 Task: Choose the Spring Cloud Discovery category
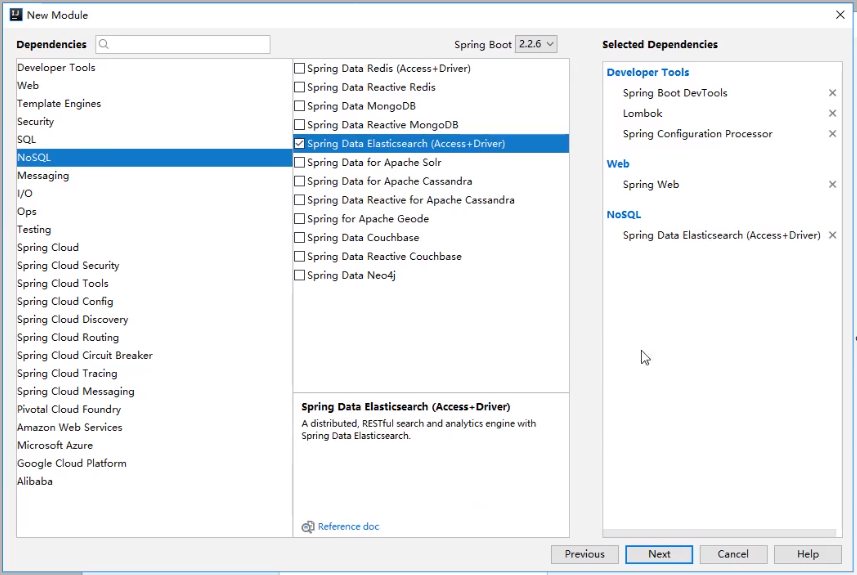click(x=72, y=320)
